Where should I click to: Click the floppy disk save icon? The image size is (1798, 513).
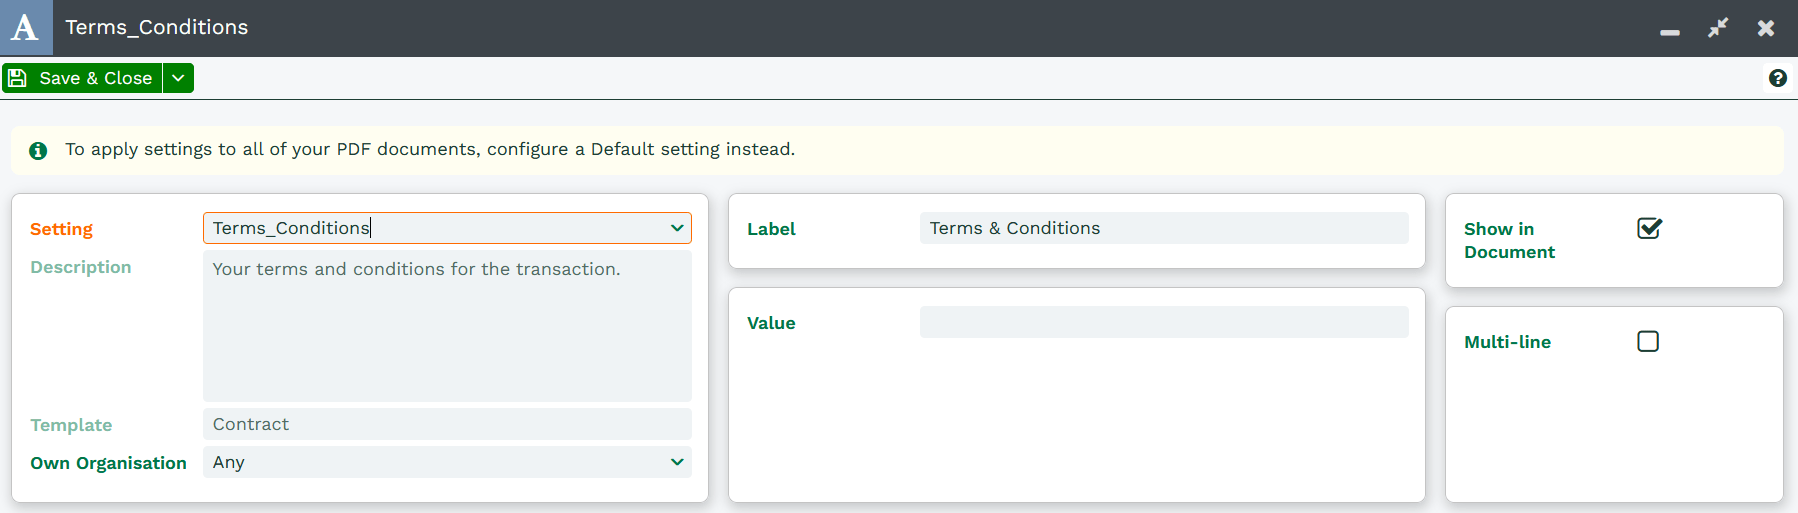point(17,78)
